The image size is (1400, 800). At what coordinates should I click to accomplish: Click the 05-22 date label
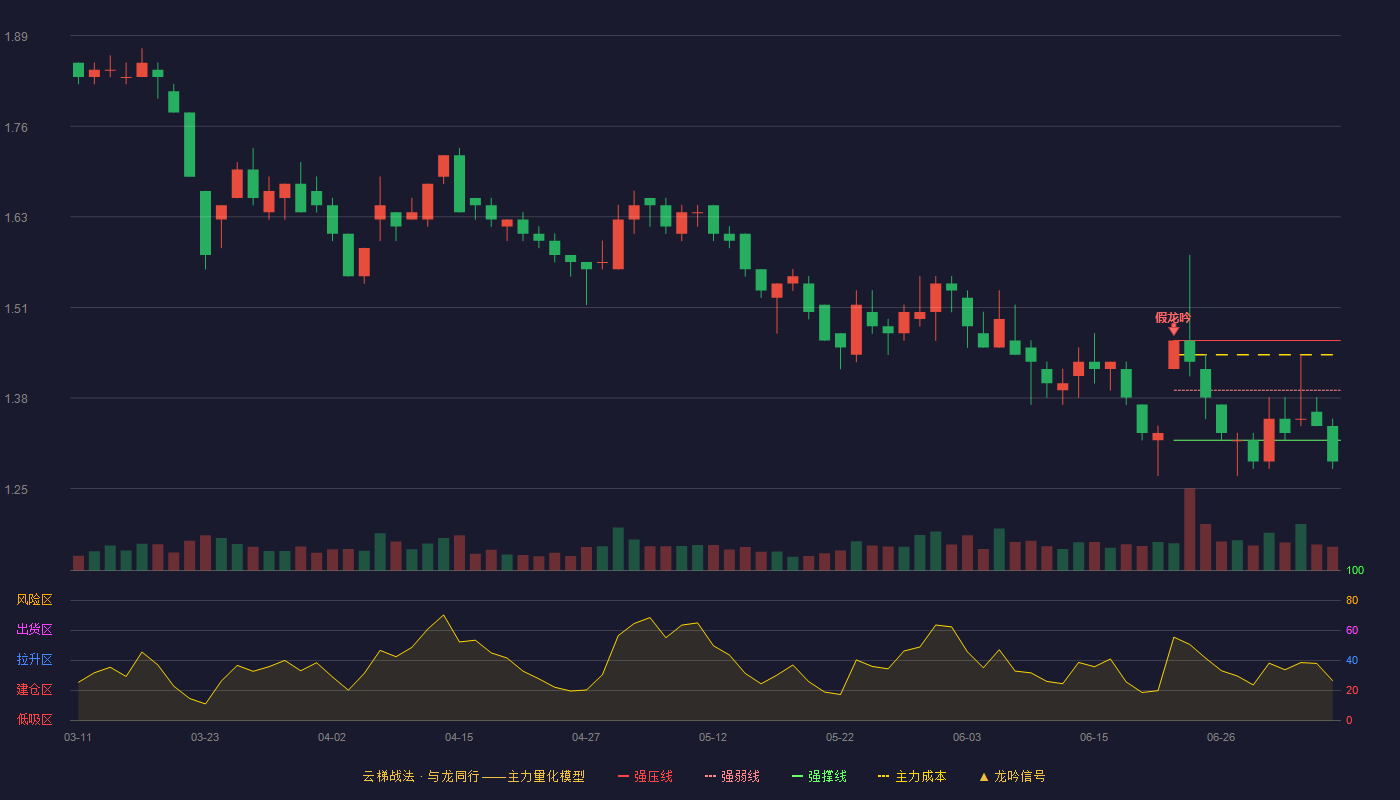(840, 737)
